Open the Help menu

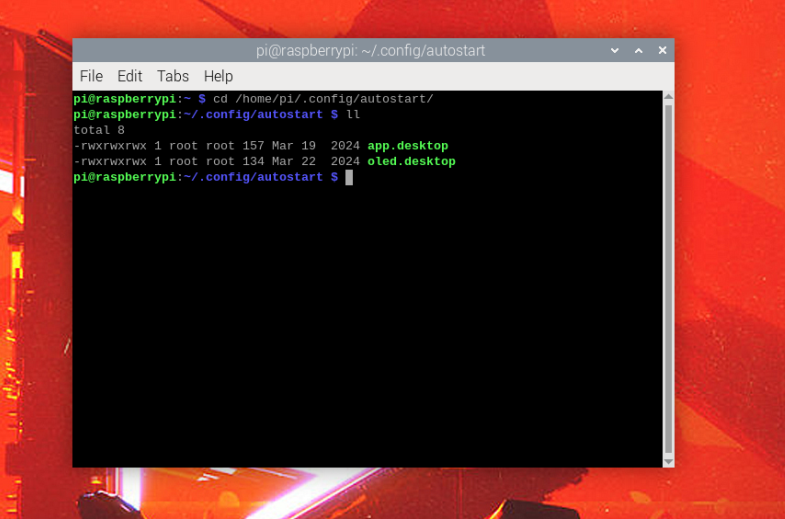pos(218,76)
